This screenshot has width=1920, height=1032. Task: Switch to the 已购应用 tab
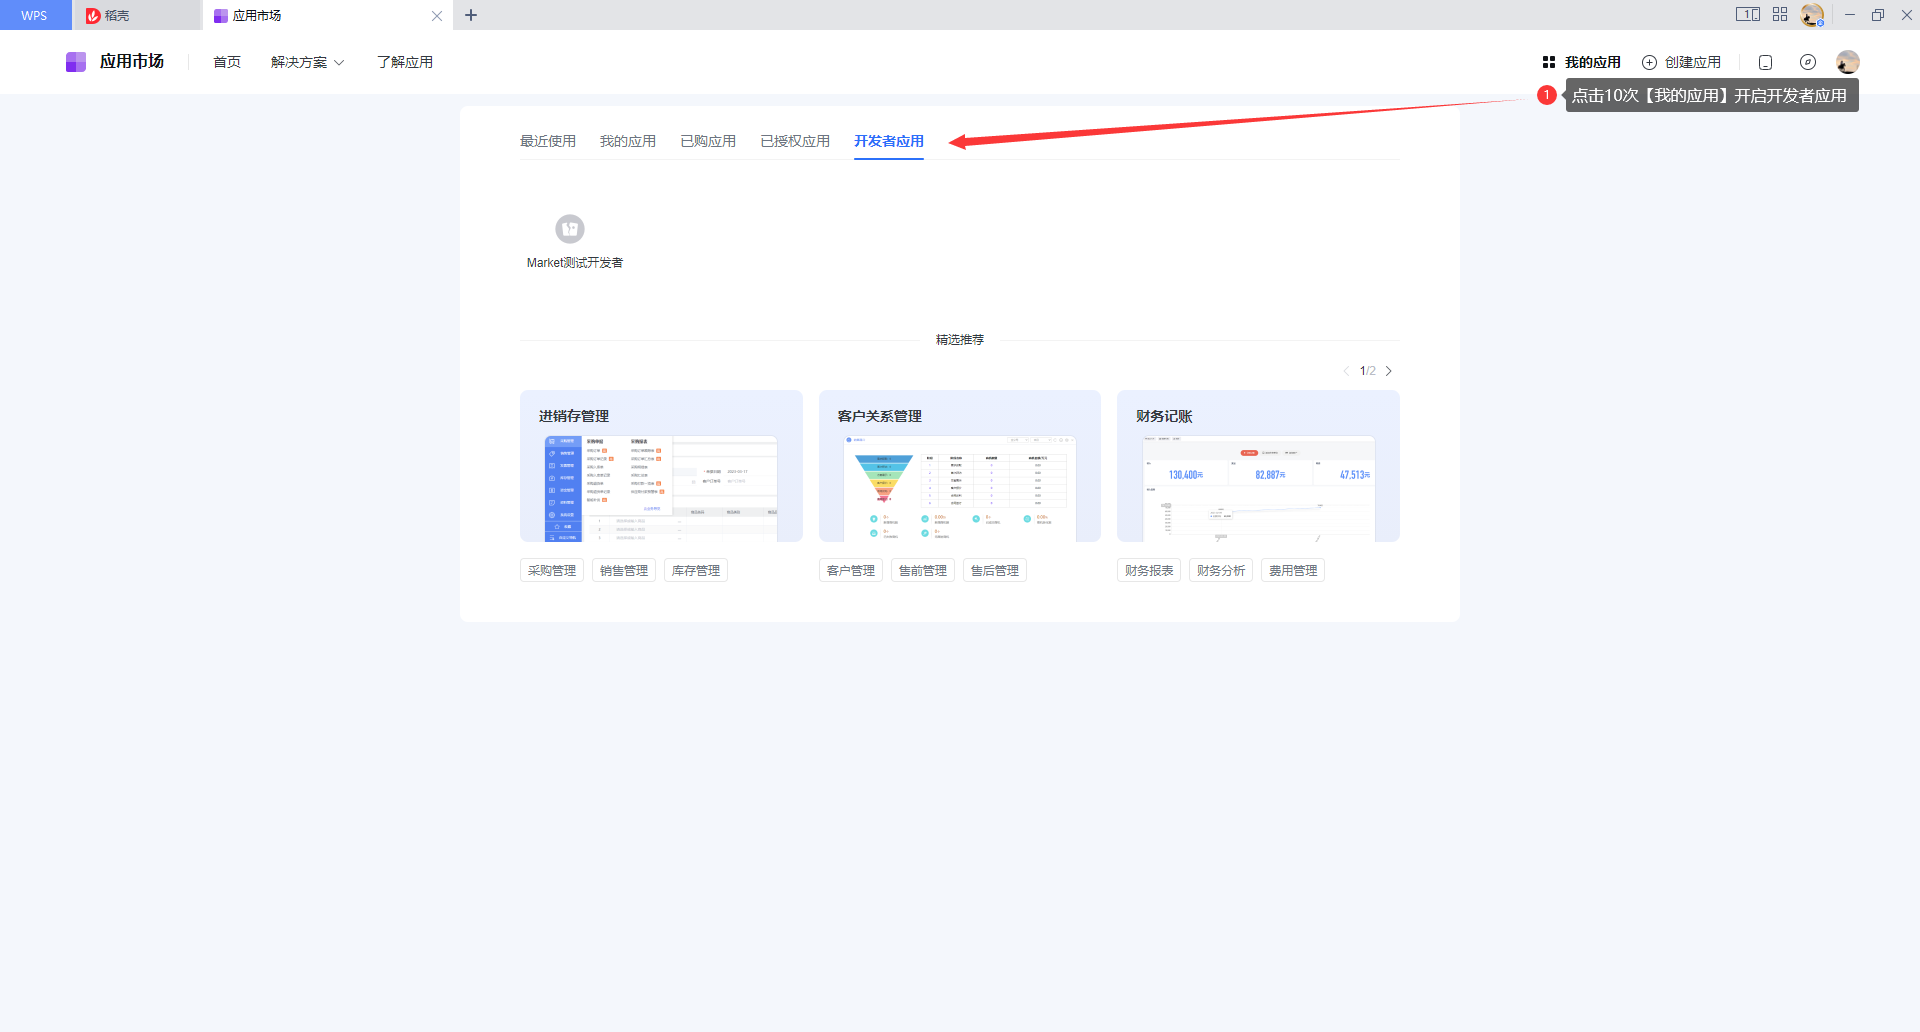tap(707, 141)
